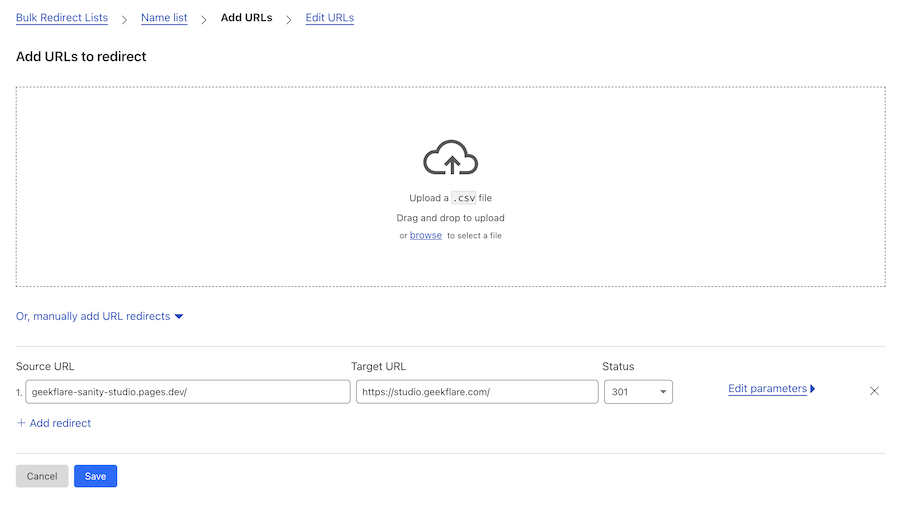This screenshot has height=505, width=900.
Task: Cancel adding URLs
Action: (x=42, y=476)
